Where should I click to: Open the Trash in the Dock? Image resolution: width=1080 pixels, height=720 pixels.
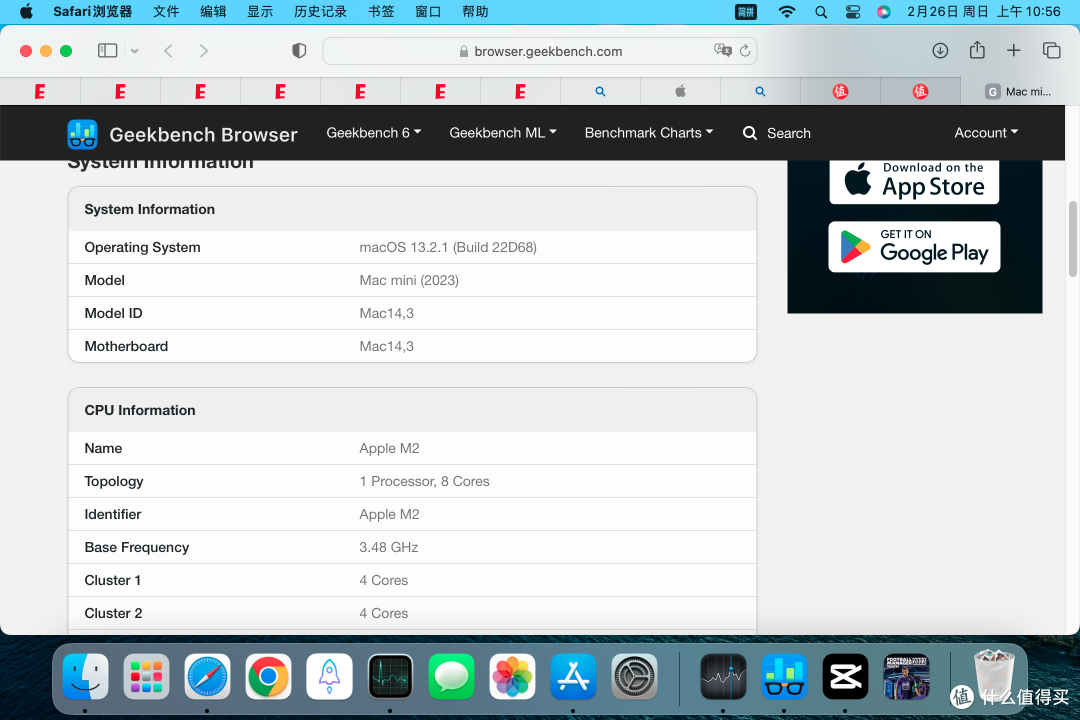[995, 675]
